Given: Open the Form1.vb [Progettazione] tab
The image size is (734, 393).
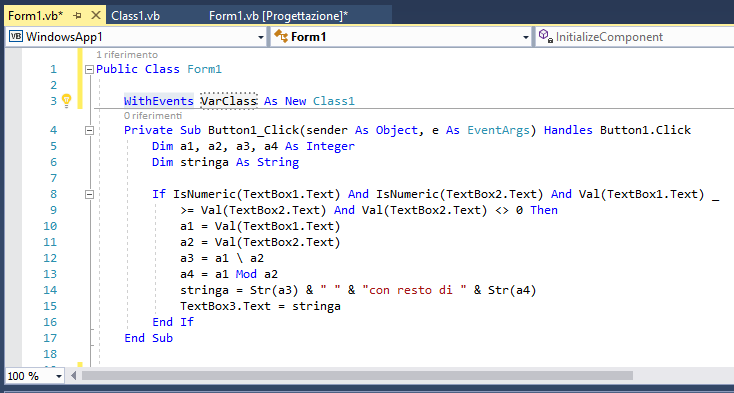Looking at the screenshot, I should 279,16.
